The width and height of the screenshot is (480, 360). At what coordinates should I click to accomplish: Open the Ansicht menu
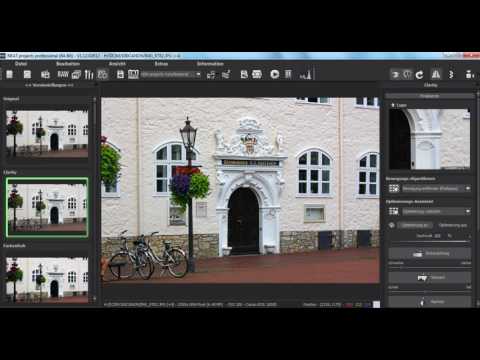coord(117,64)
